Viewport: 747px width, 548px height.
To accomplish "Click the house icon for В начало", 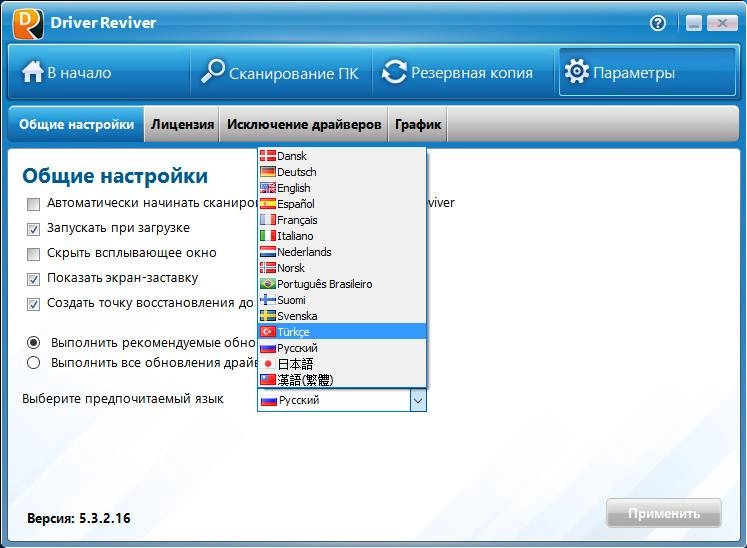I will [32, 72].
